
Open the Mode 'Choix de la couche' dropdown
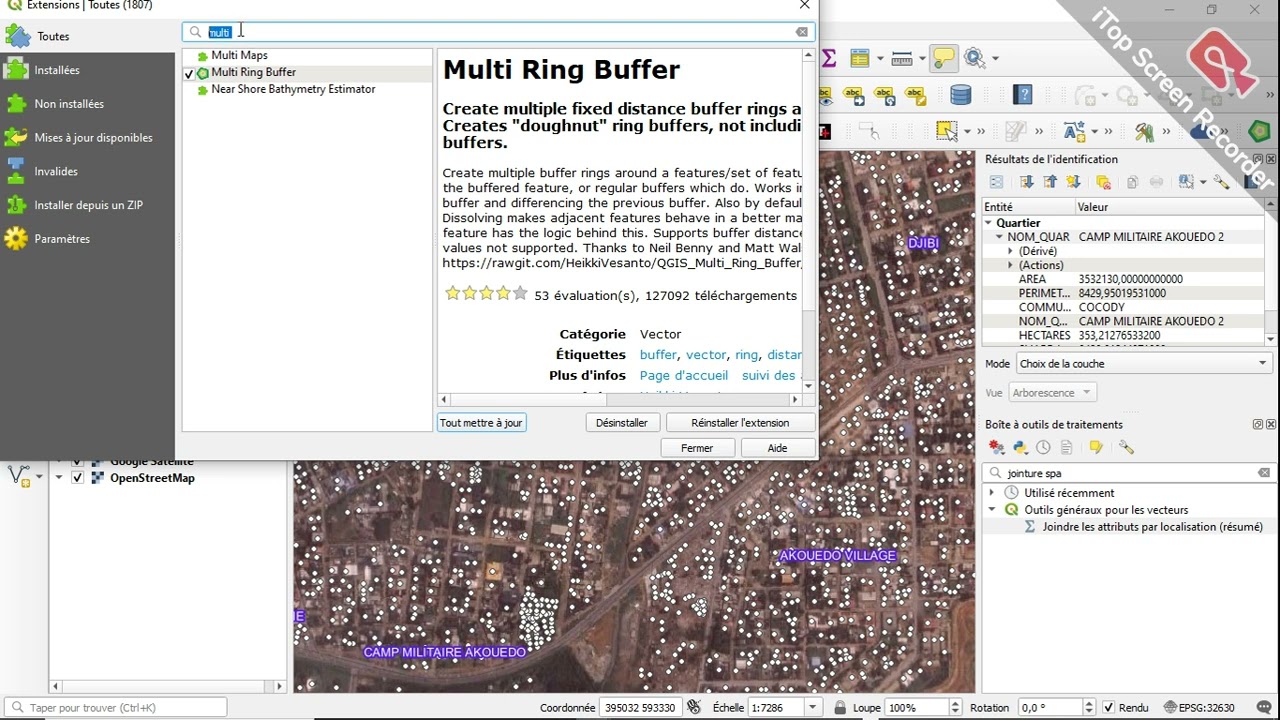pos(1144,364)
